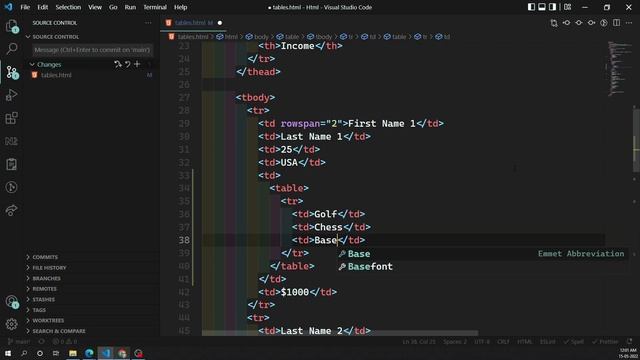Open editor More Actions ellipsis
640x360 pixels.
point(629,23)
